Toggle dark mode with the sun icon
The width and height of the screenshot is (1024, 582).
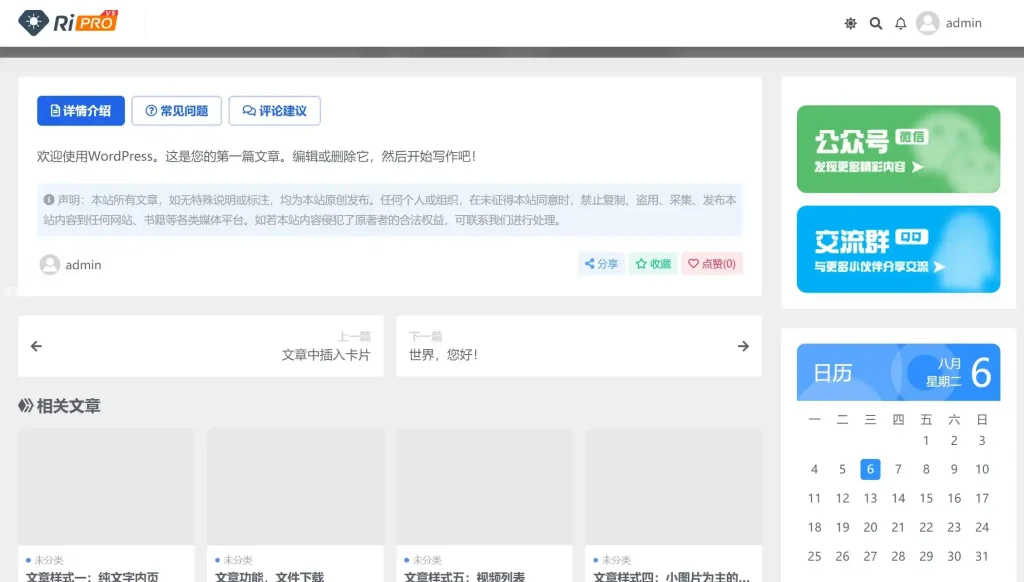click(849, 22)
